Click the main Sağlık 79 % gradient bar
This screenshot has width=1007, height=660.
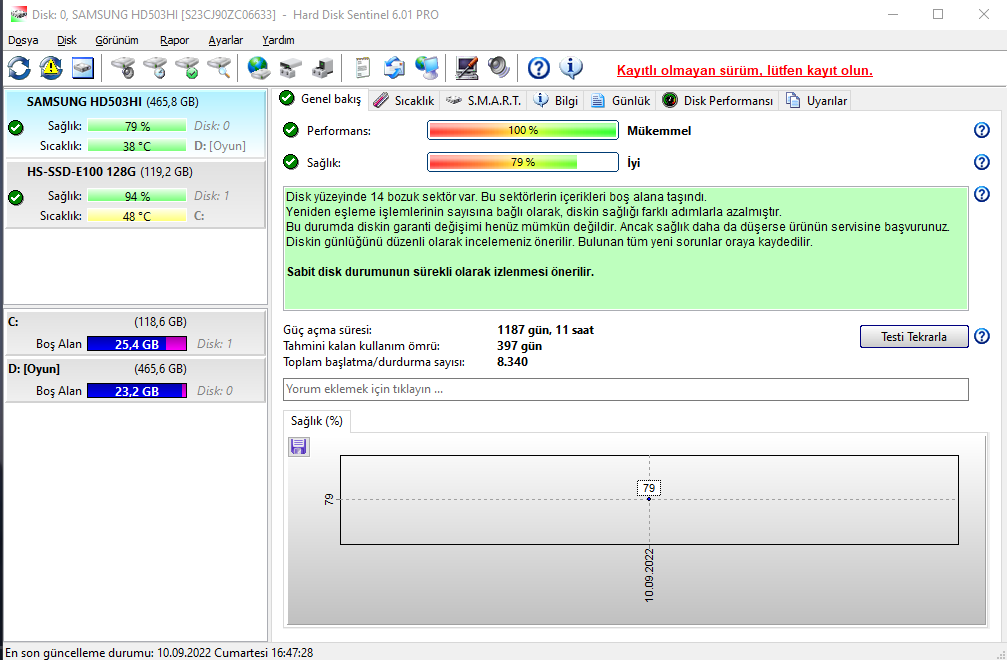click(x=523, y=162)
